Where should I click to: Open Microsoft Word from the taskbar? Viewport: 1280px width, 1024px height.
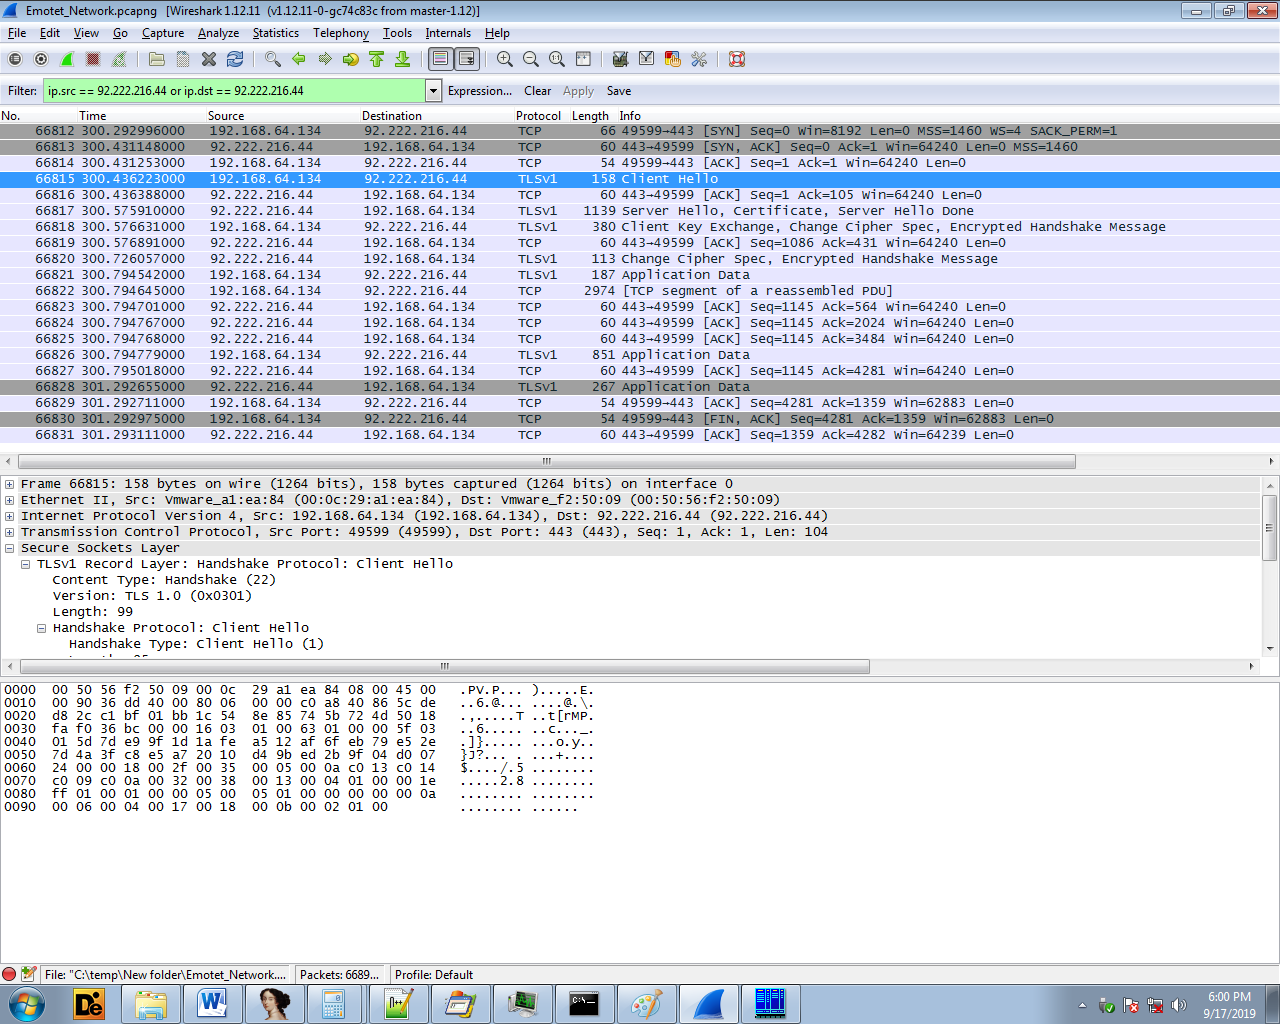[212, 1003]
